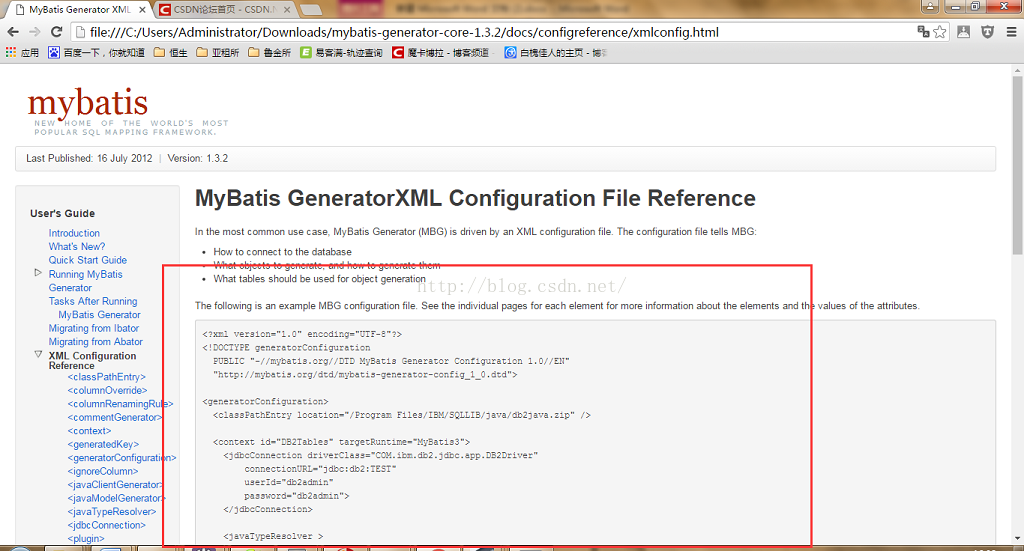Click the 'How to connect to the database' bullet
Image resolution: width=1024 pixels, height=551 pixels.
tap(282, 252)
